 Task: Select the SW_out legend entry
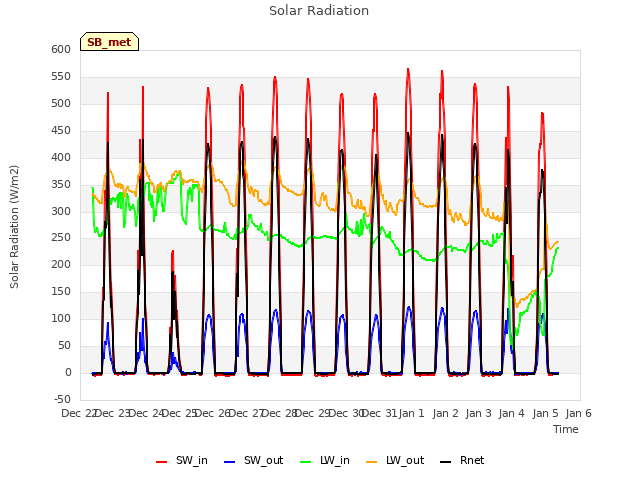(253, 460)
